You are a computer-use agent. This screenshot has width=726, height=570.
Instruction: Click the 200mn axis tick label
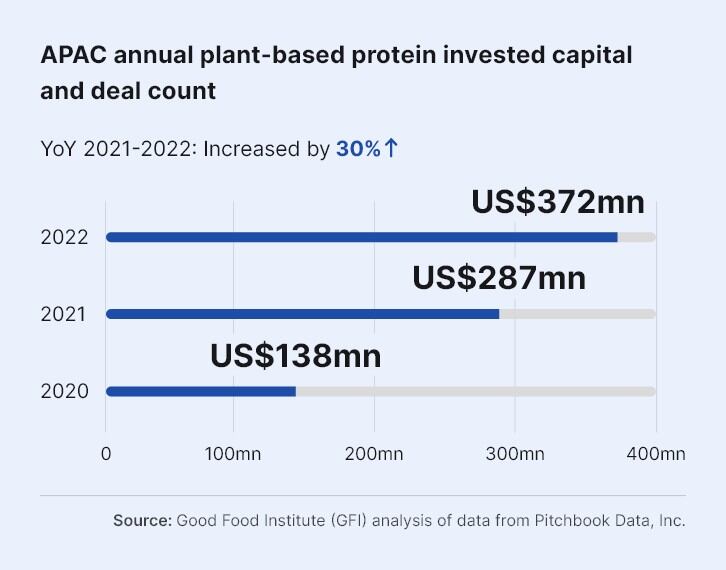(x=374, y=454)
